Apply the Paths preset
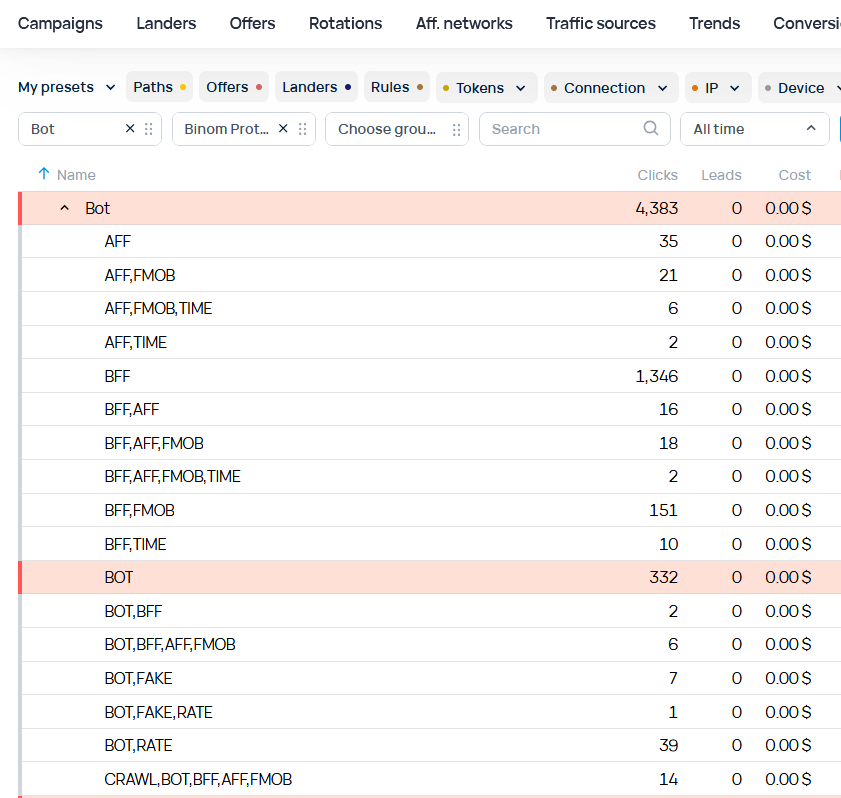Viewport: 841px width, 798px height. [x=159, y=88]
